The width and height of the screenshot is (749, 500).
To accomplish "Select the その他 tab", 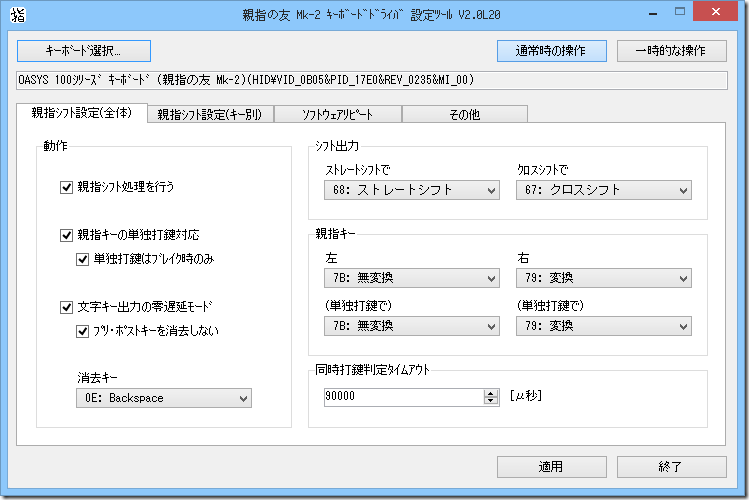I will [x=464, y=114].
